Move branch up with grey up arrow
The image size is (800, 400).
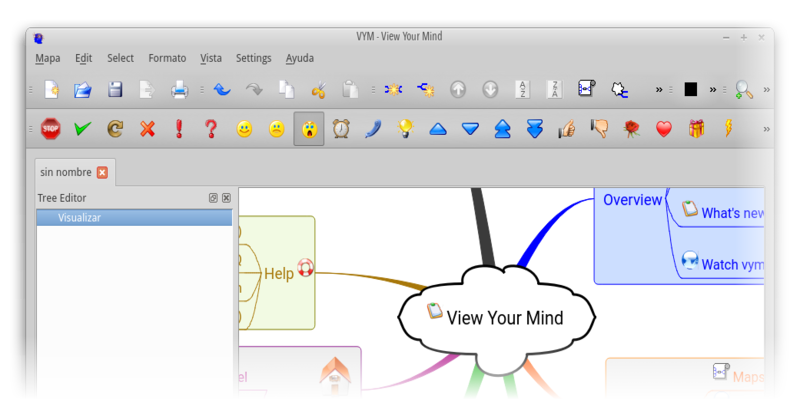point(458,90)
